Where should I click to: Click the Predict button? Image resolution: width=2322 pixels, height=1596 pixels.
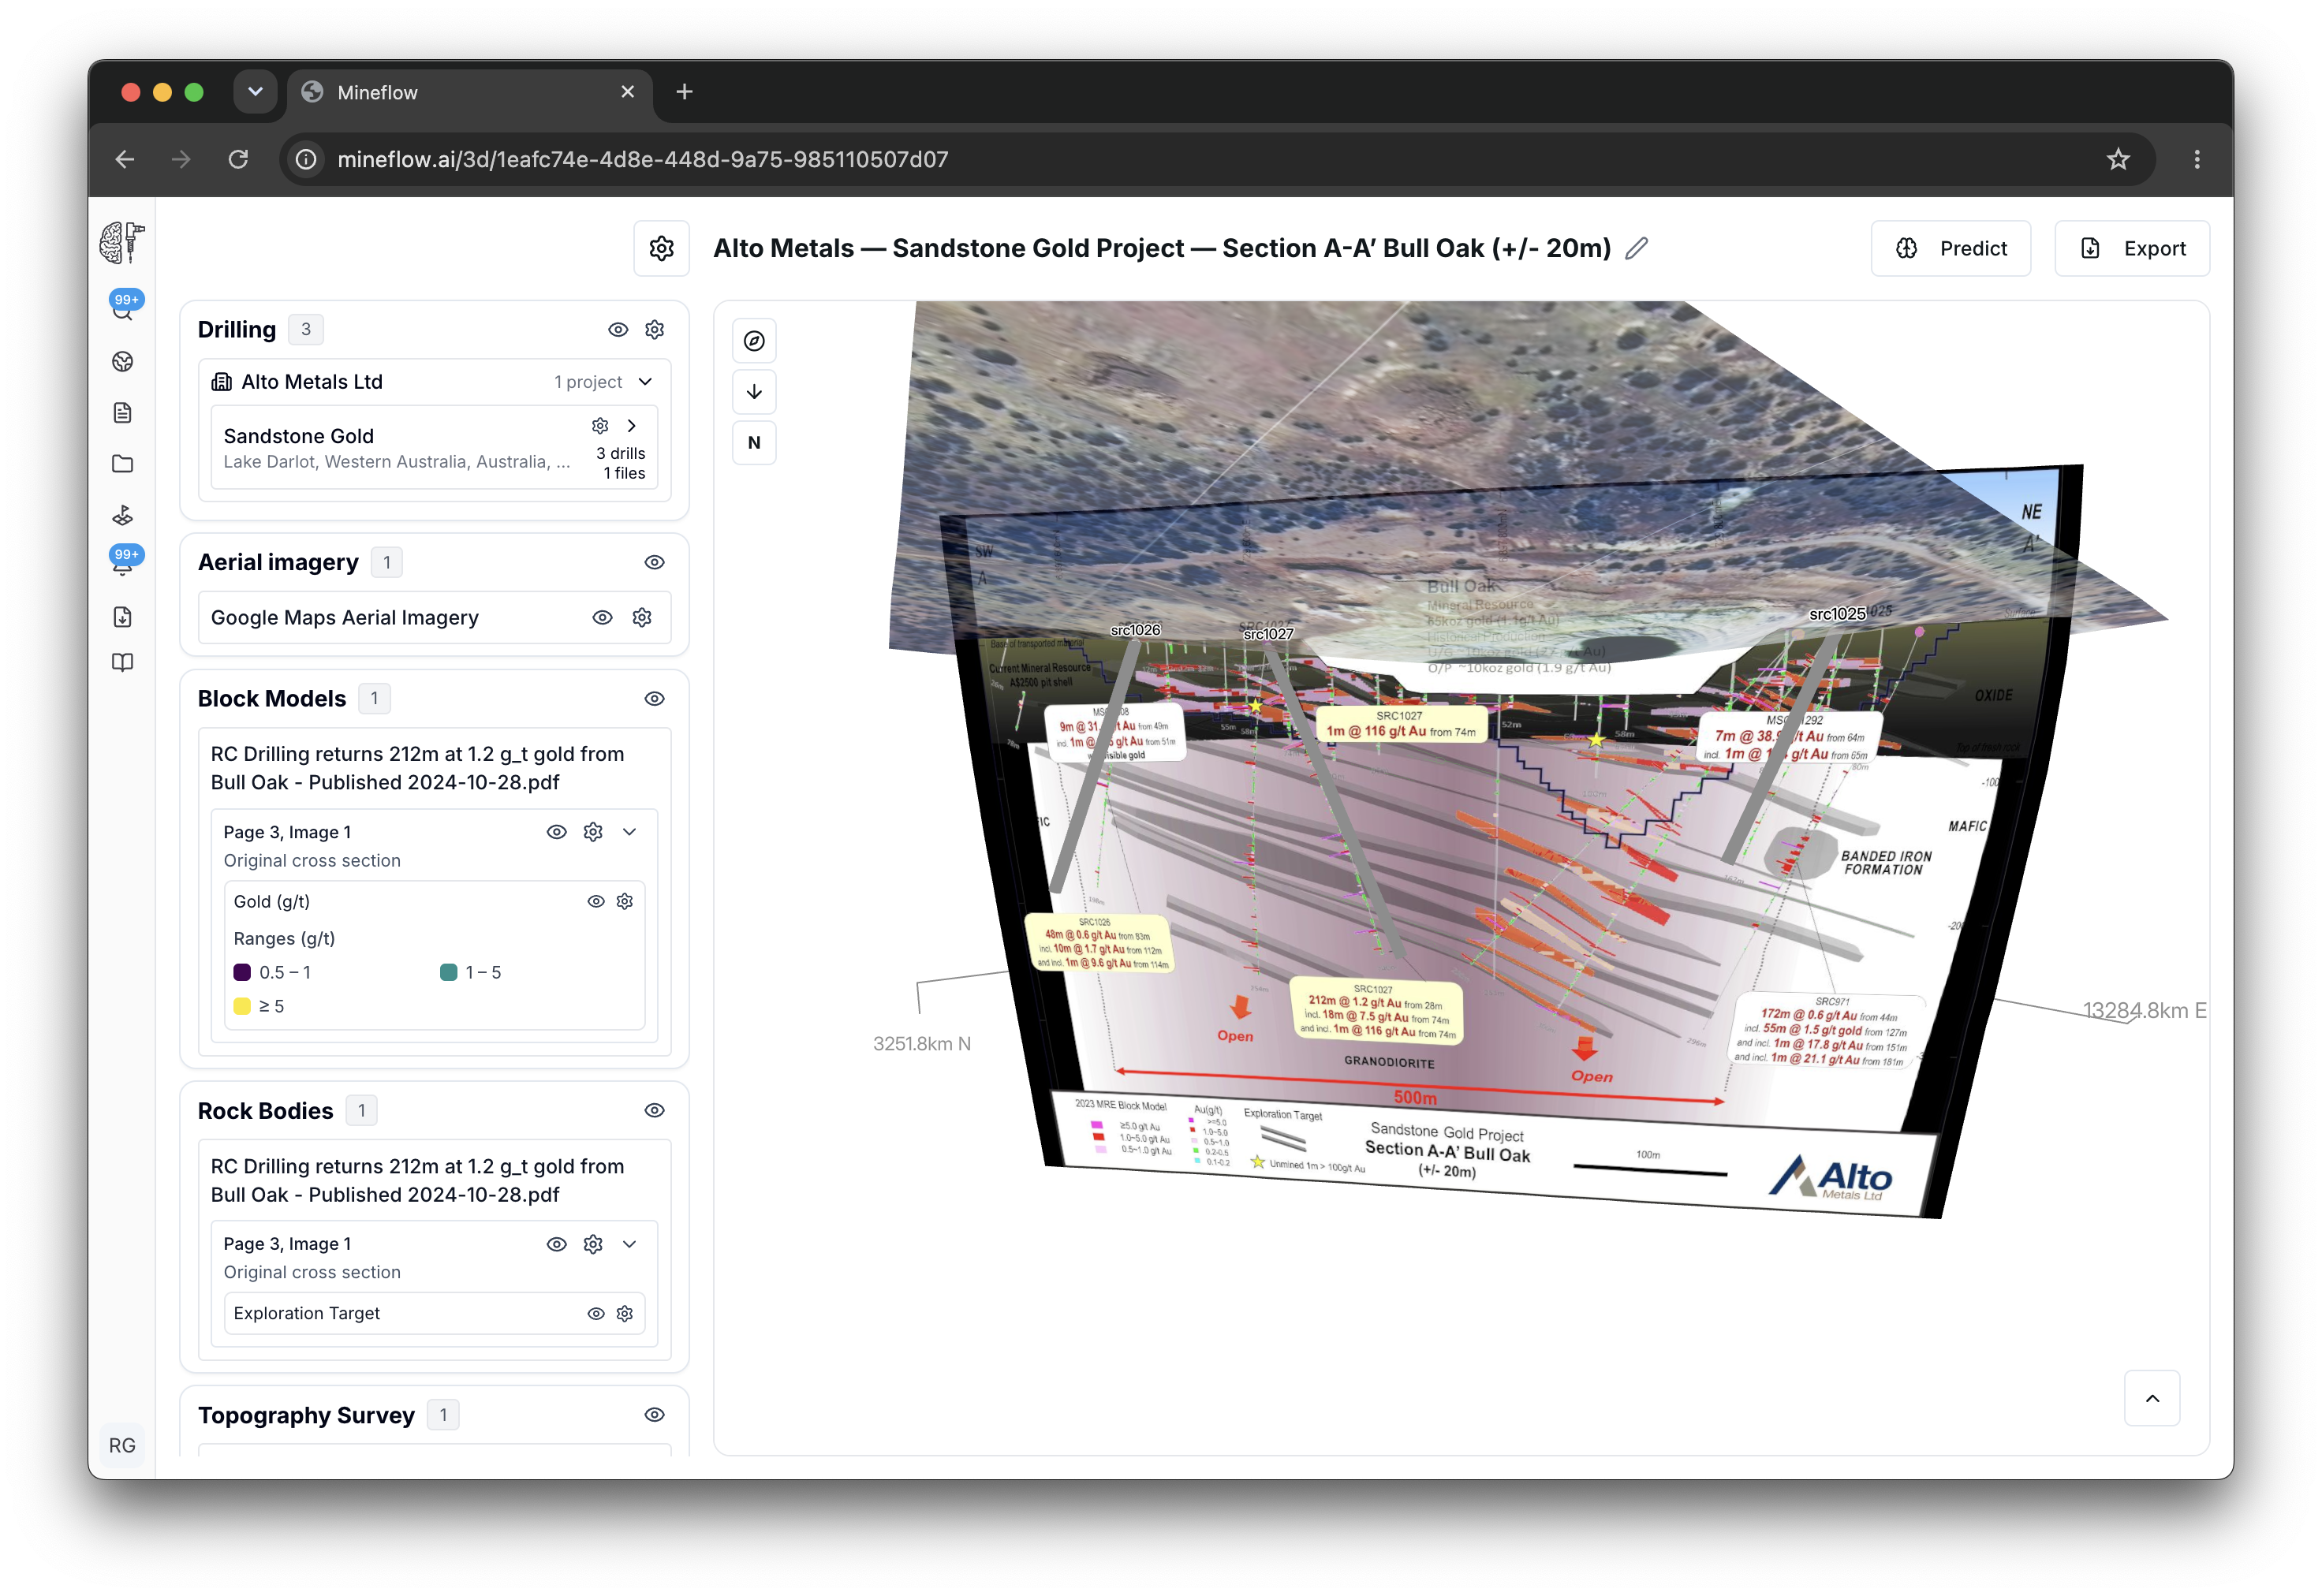[1950, 248]
